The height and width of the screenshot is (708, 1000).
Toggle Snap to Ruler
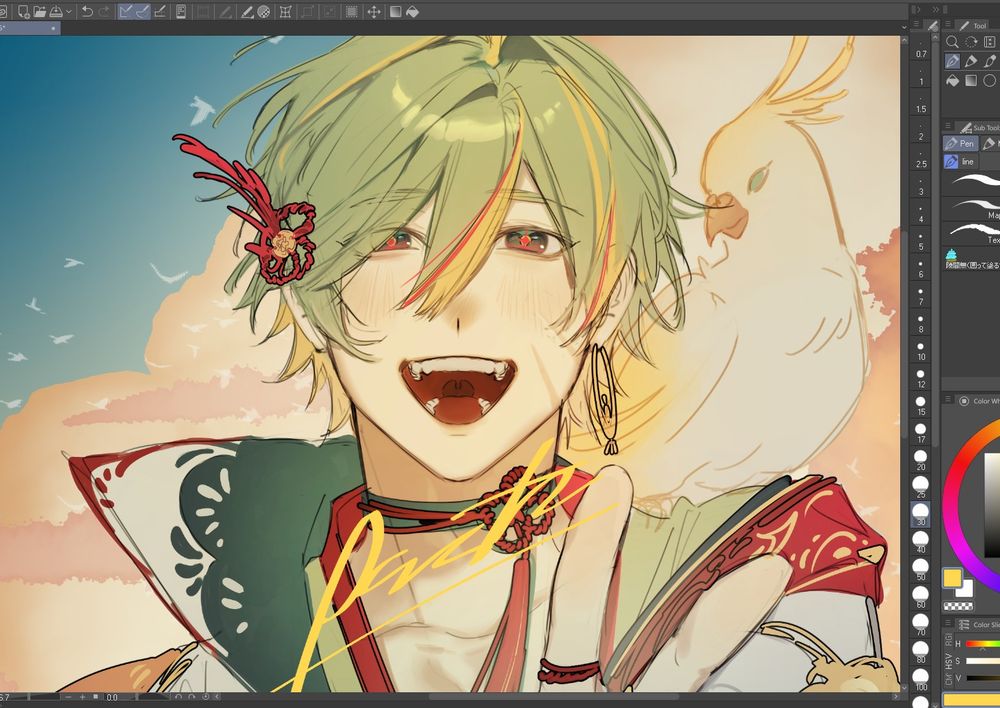click(x=126, y=11)
